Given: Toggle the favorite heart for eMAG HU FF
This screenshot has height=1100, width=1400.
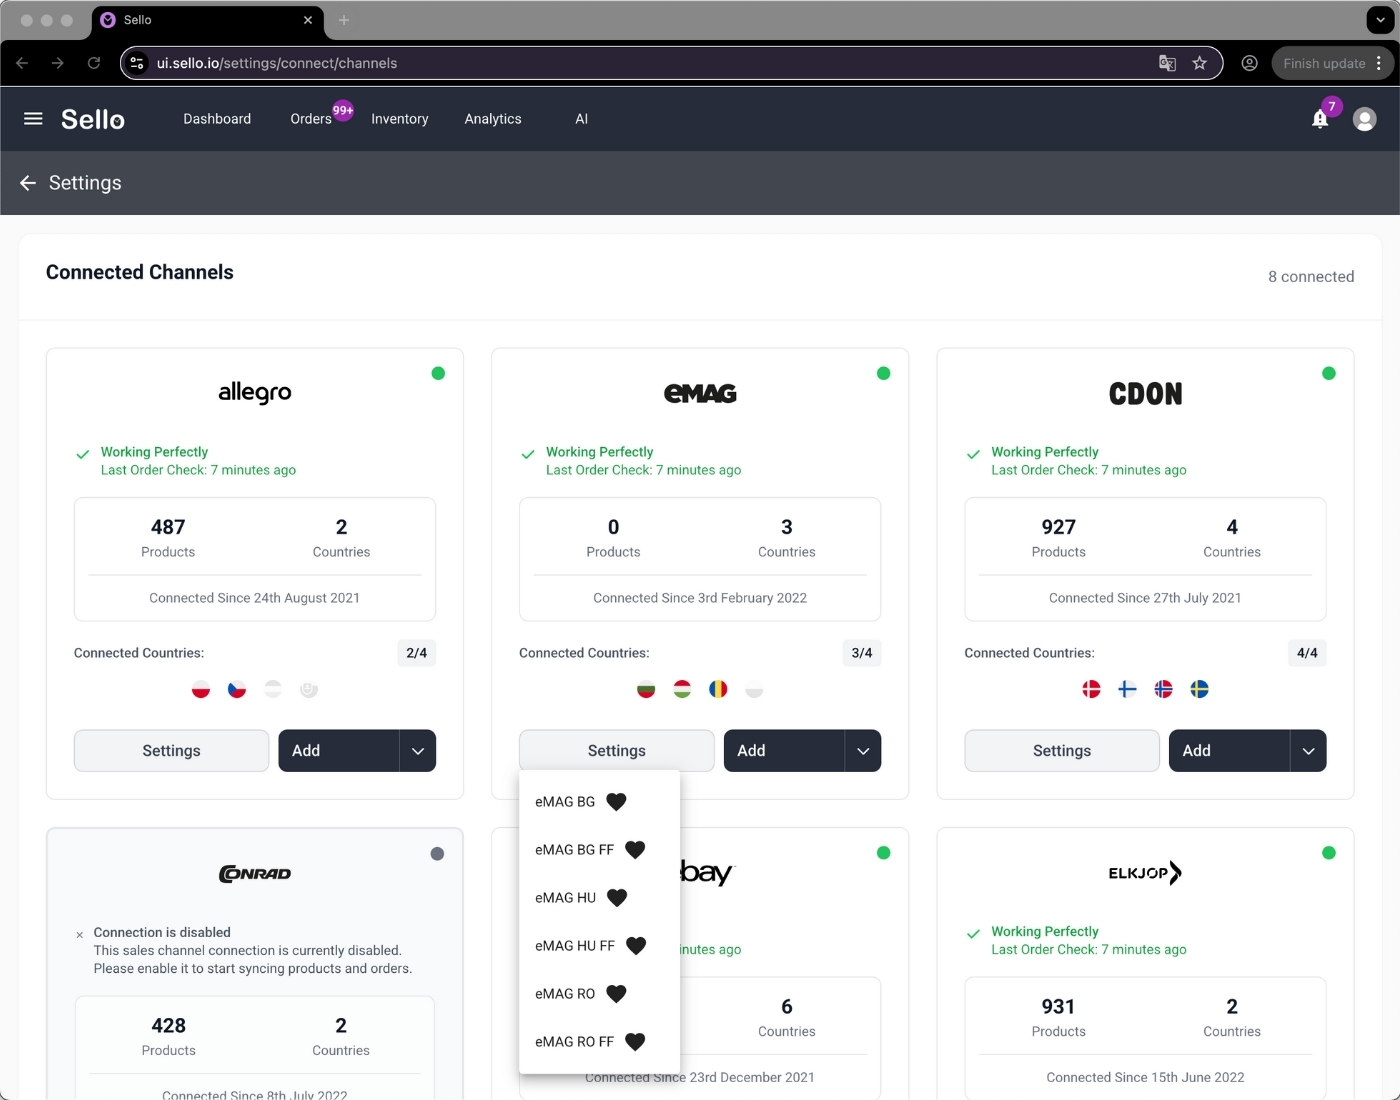Looking at the screenshot, I should click(x=636, y=946).
